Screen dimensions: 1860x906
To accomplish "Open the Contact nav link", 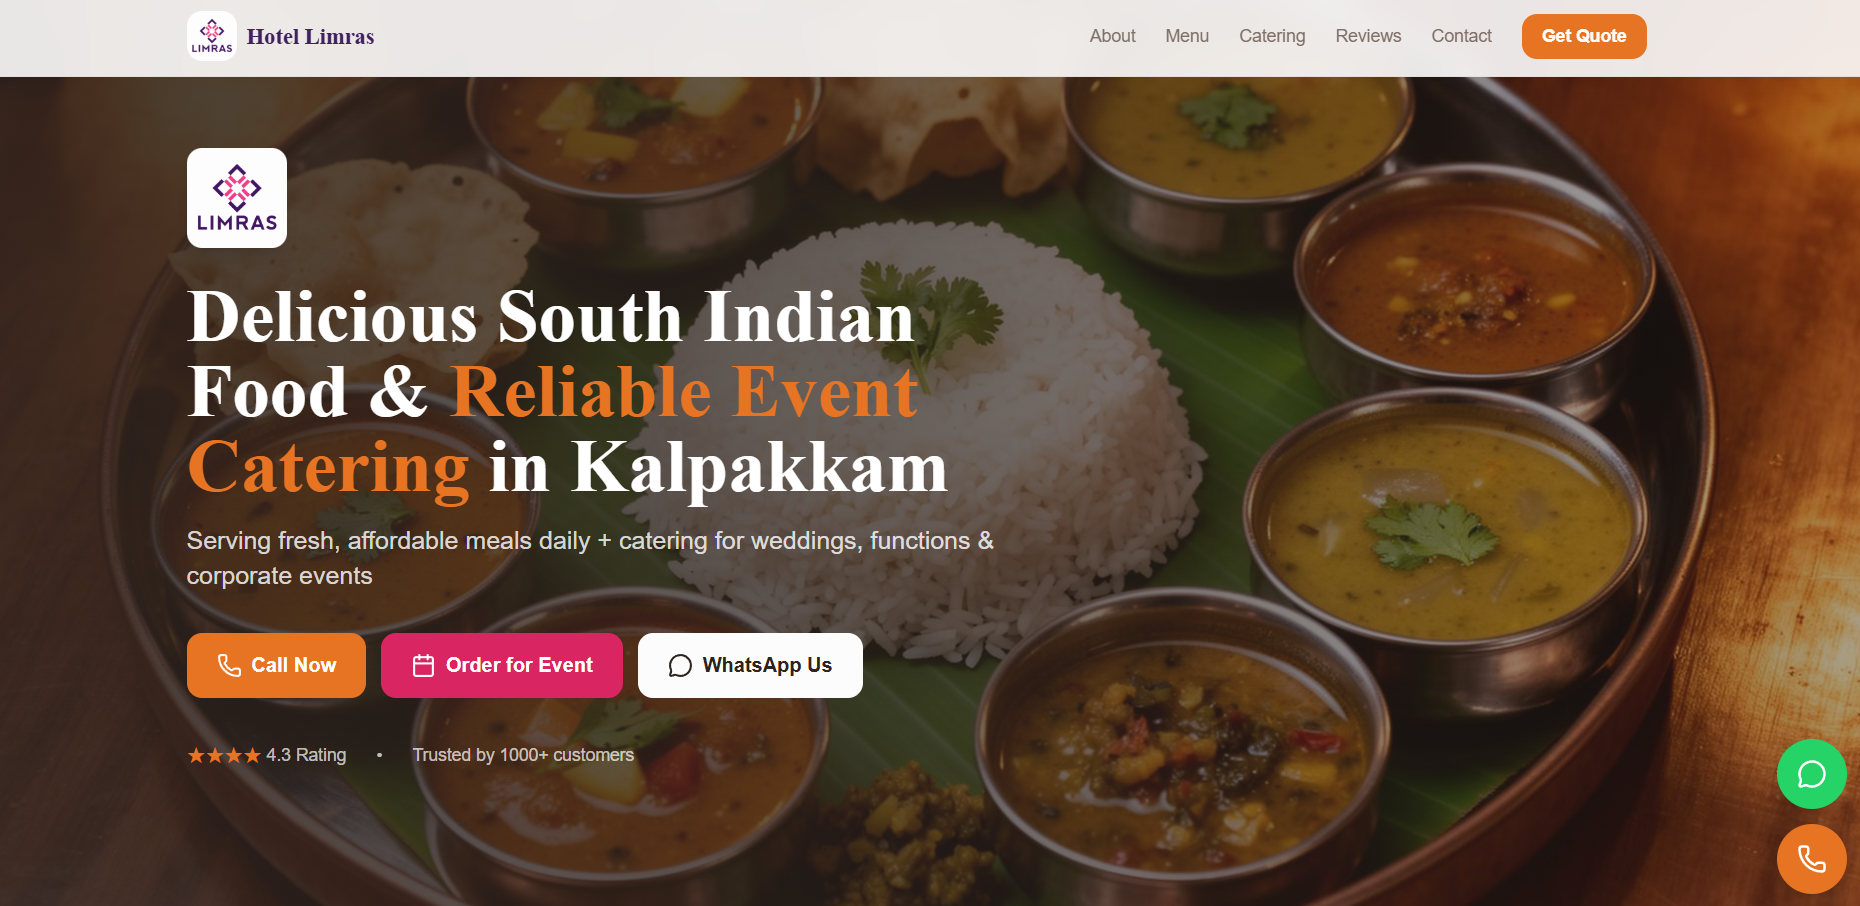I will pos(1461,36).
